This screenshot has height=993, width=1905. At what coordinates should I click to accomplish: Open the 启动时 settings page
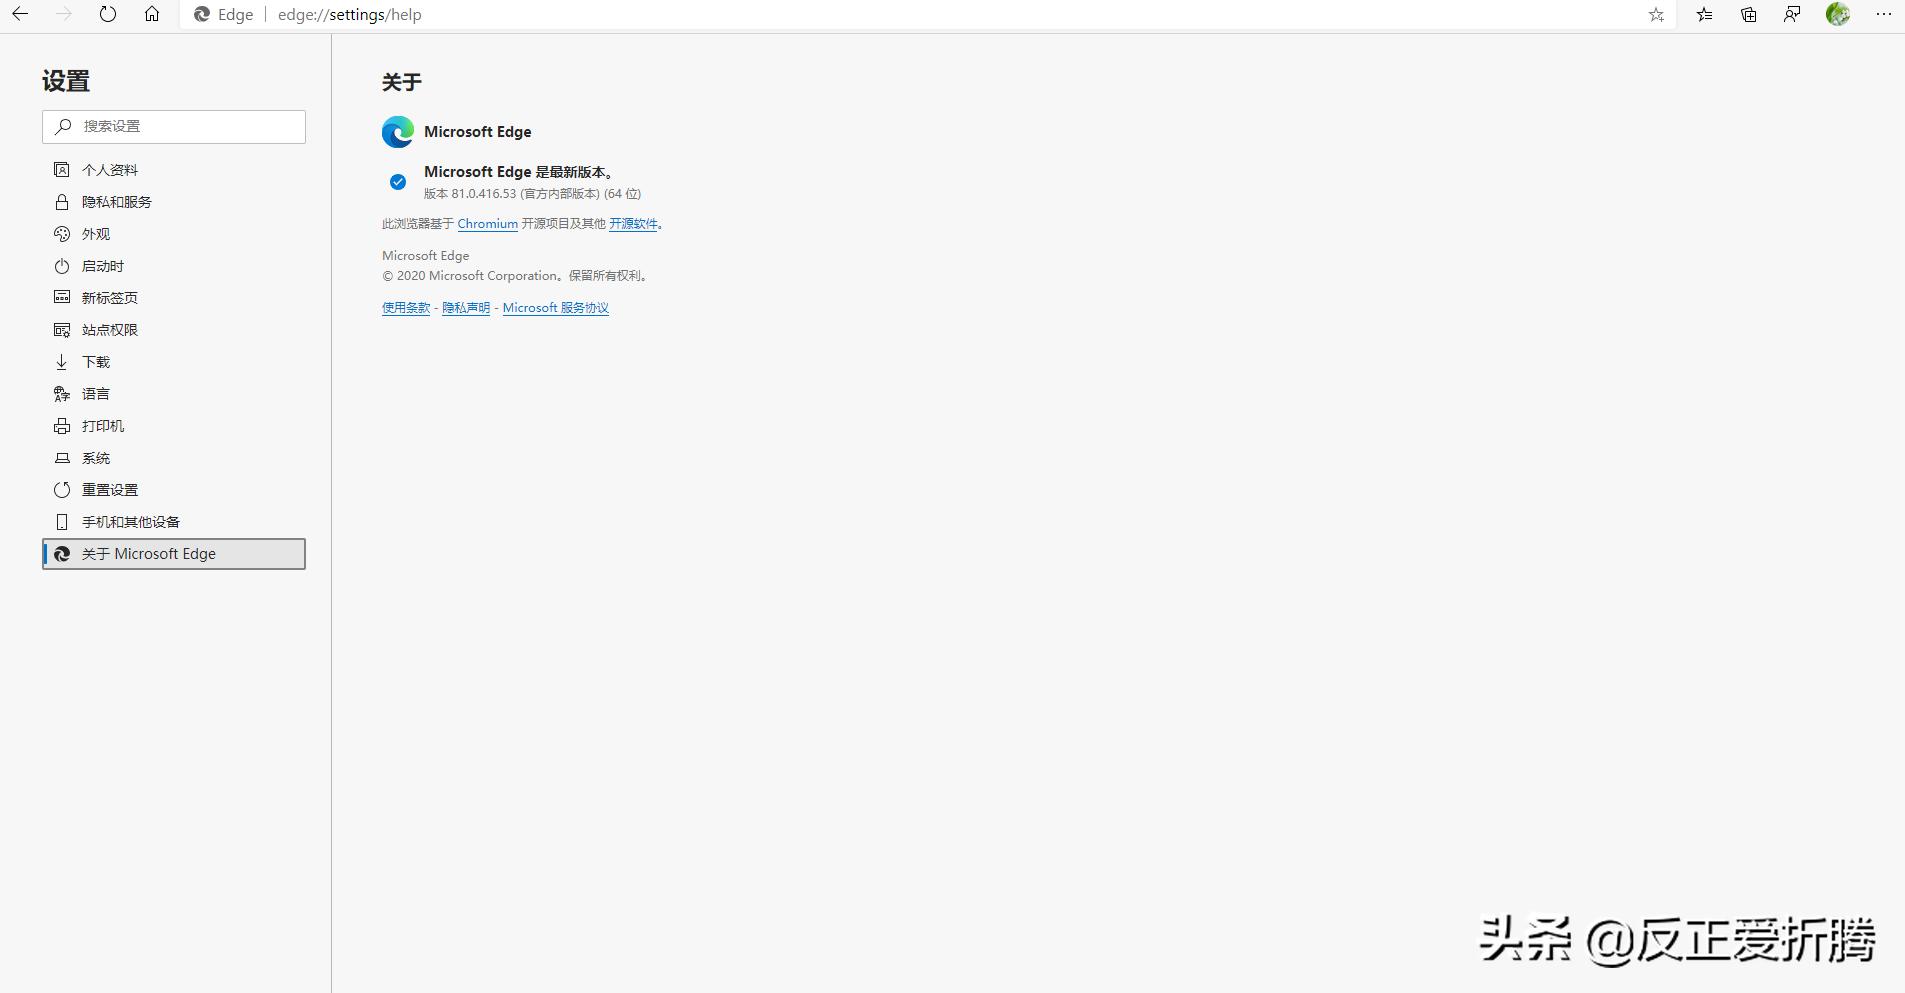174,266
